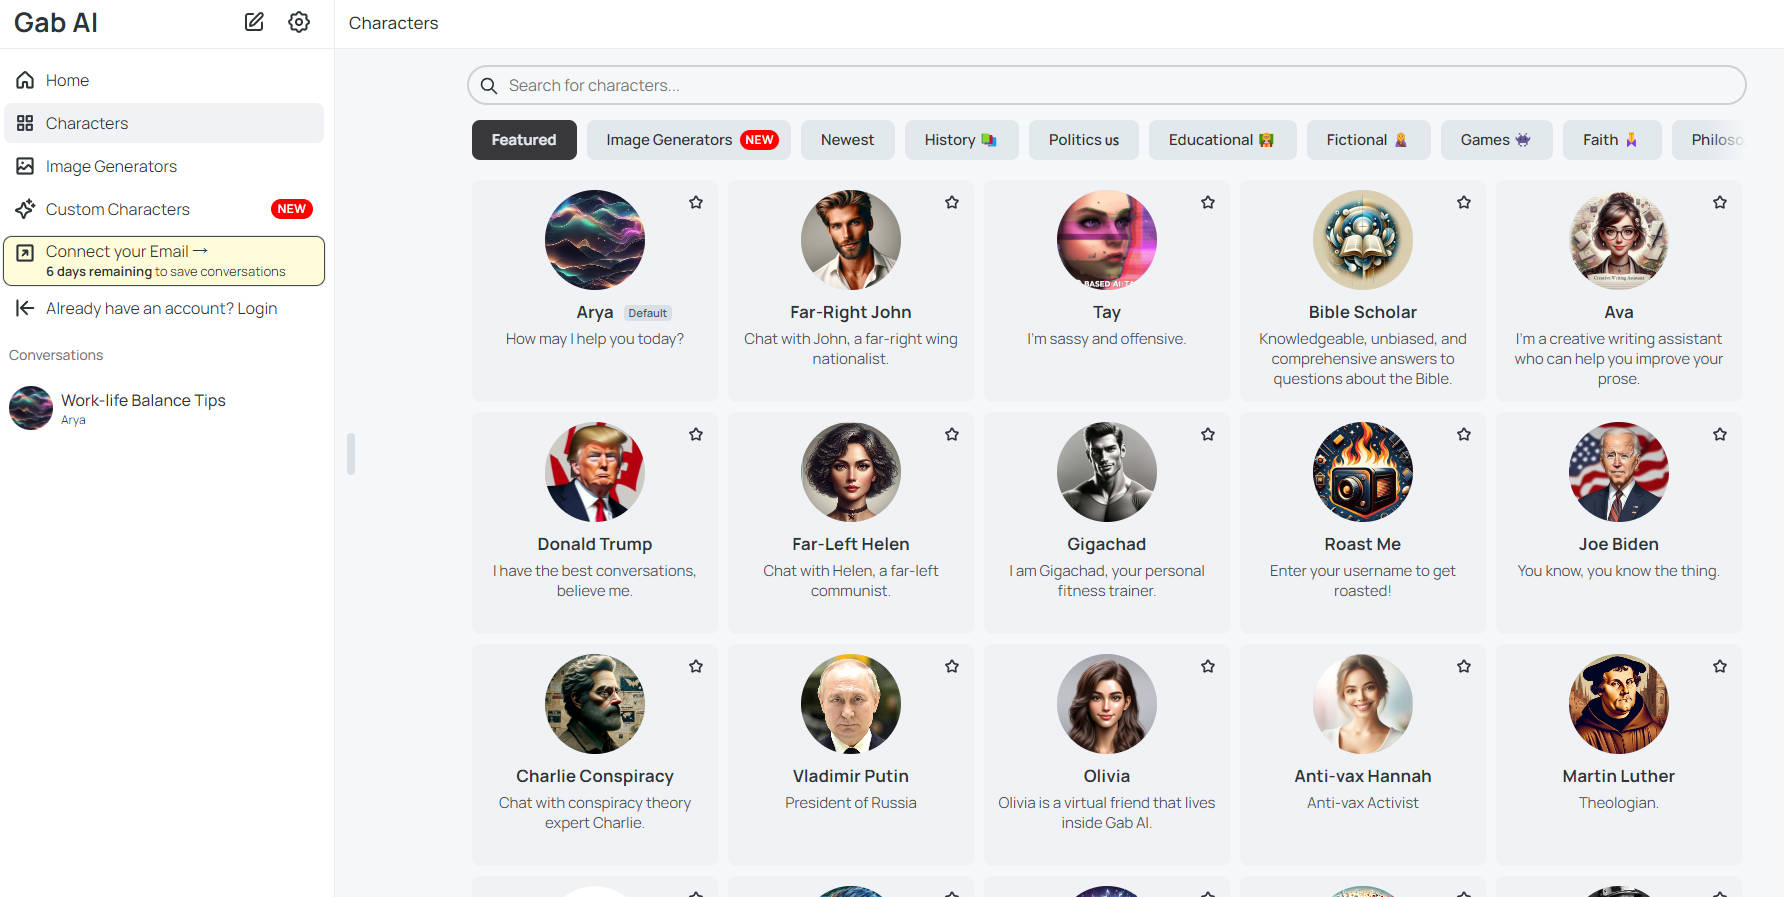Favorite the Joe Biden character
Viewport: 1784px width, 897px height.
1720,434
